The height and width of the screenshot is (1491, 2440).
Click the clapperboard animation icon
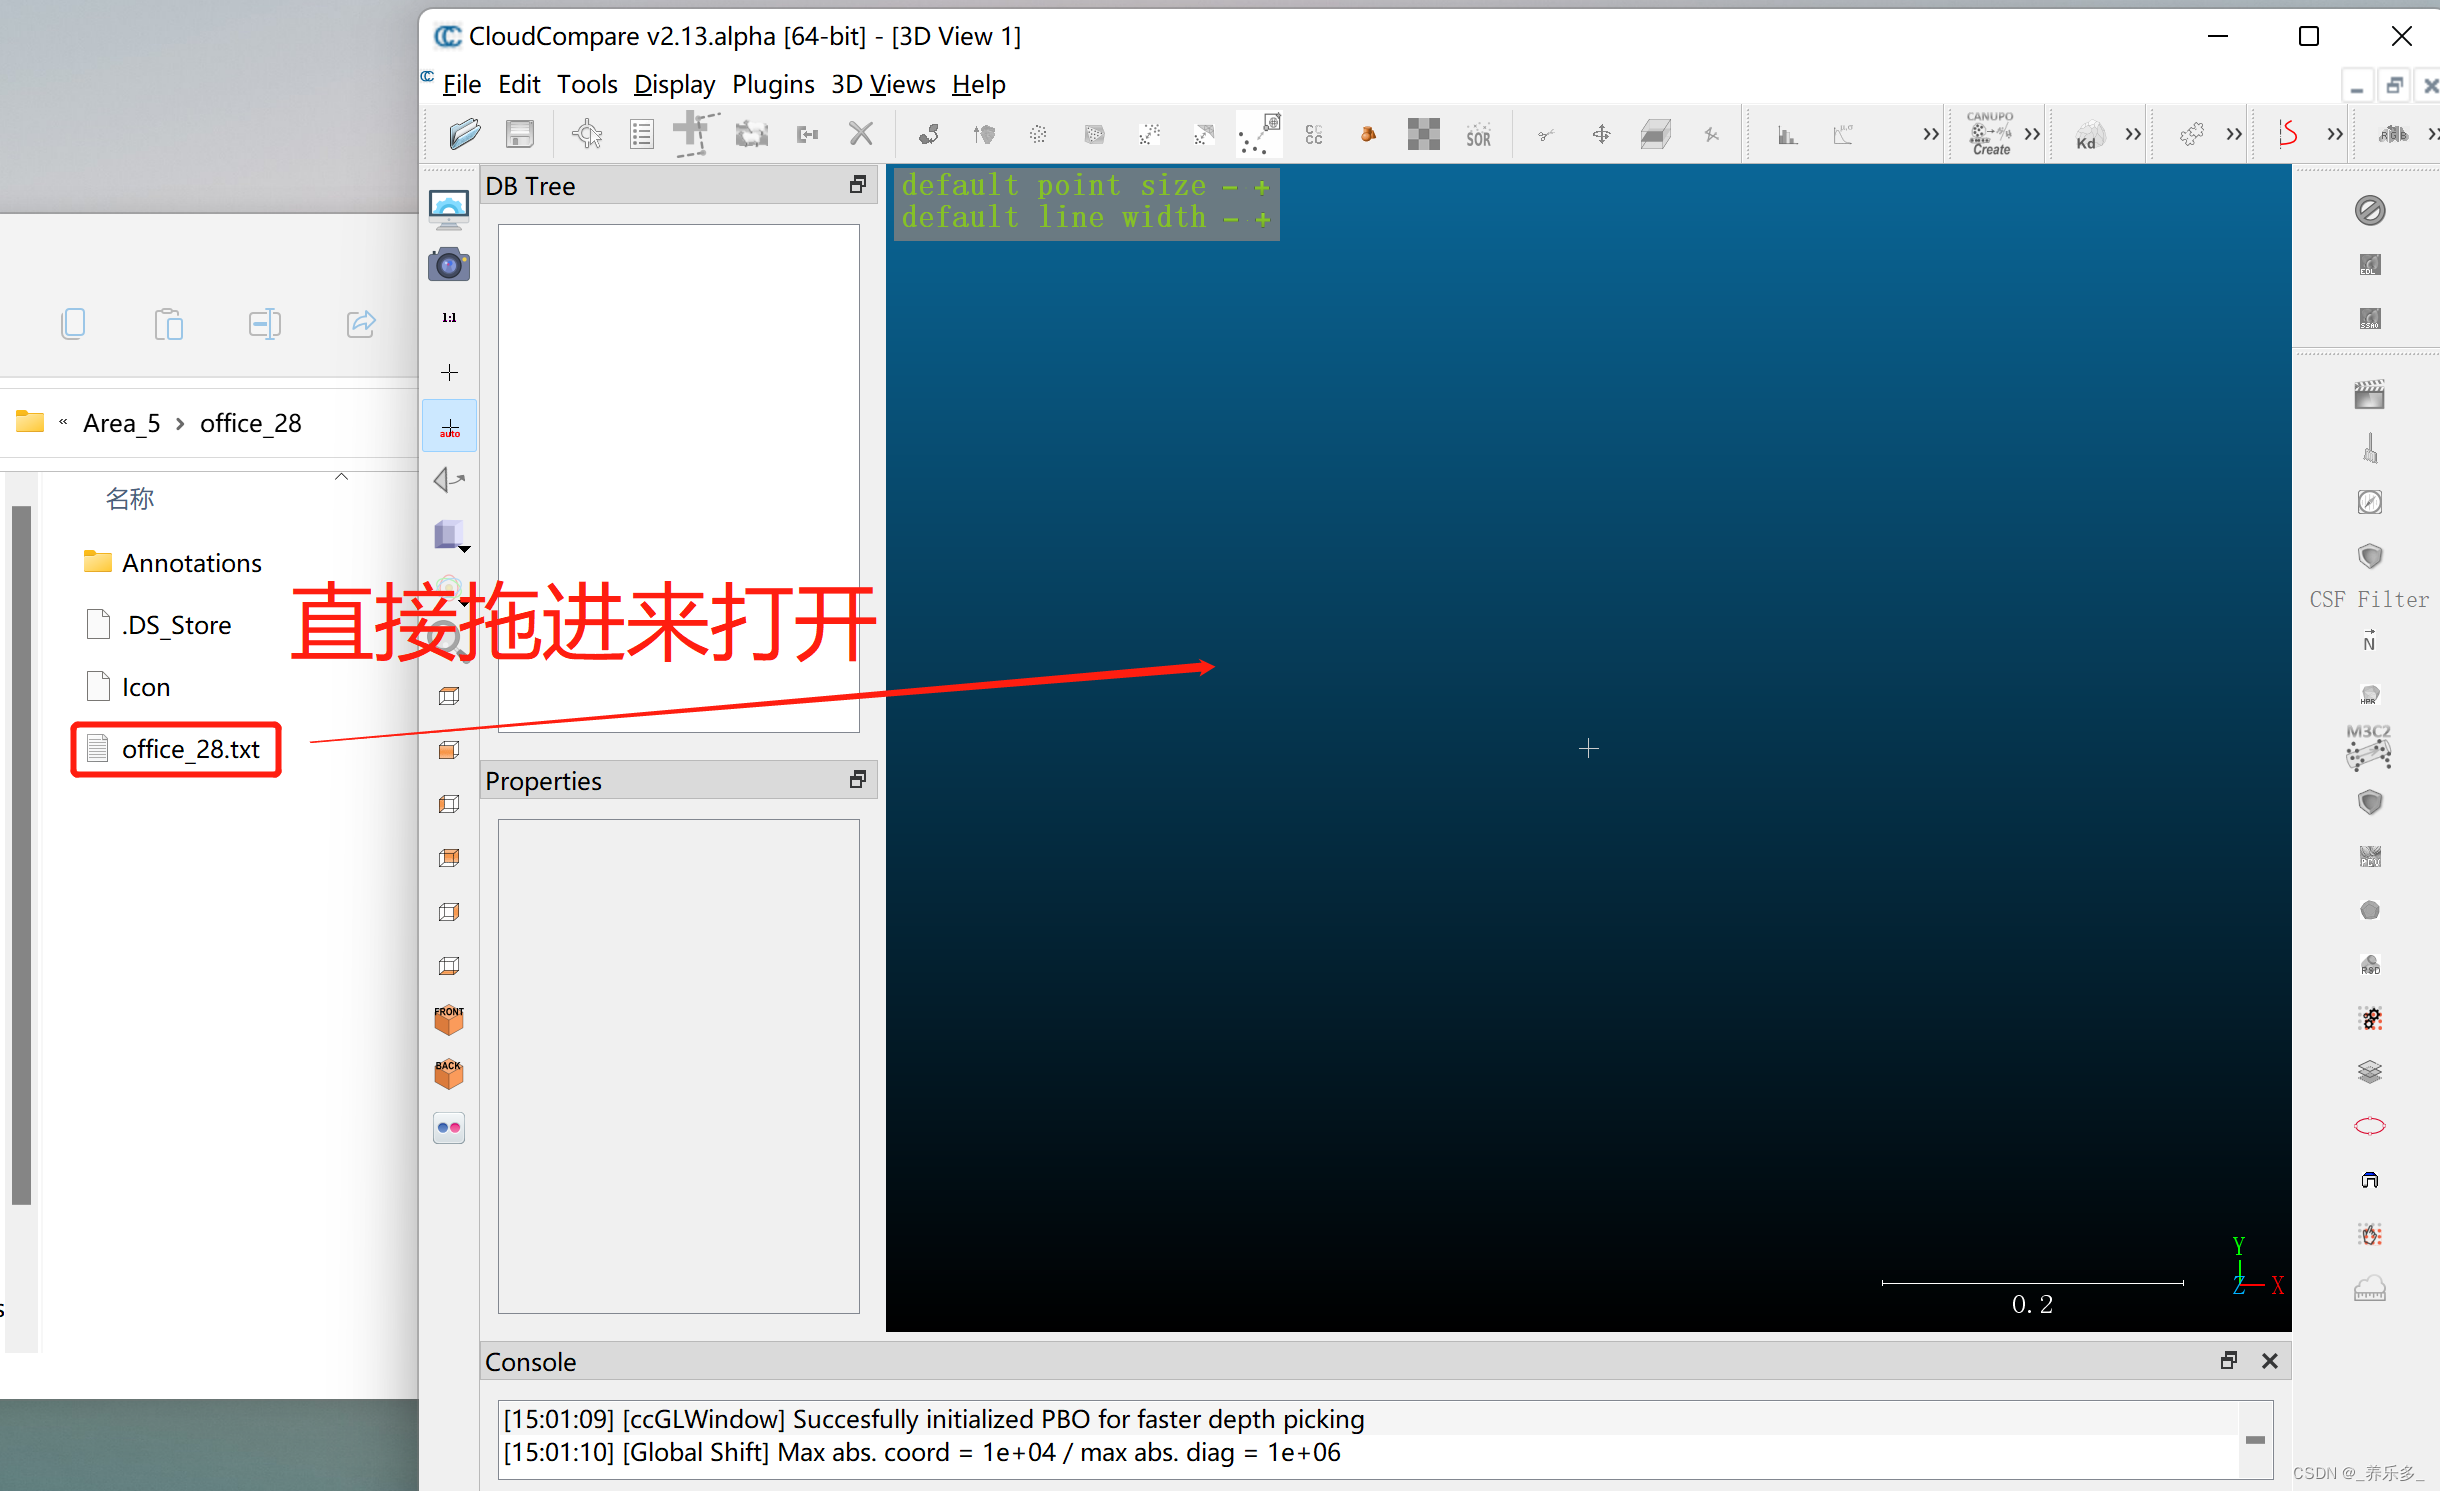[x=2369, y=395]
